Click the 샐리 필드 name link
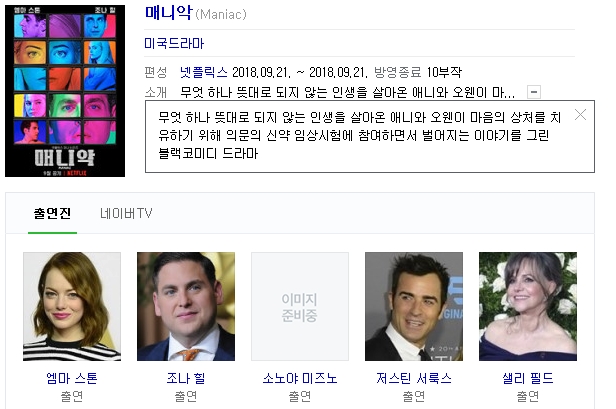The image size is (616, 409). 528,378
